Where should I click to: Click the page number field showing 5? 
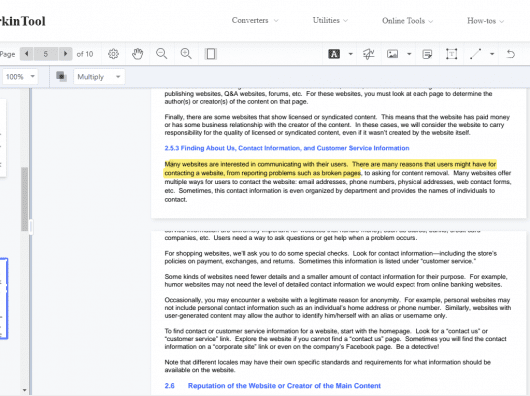(x=46, y=54)
